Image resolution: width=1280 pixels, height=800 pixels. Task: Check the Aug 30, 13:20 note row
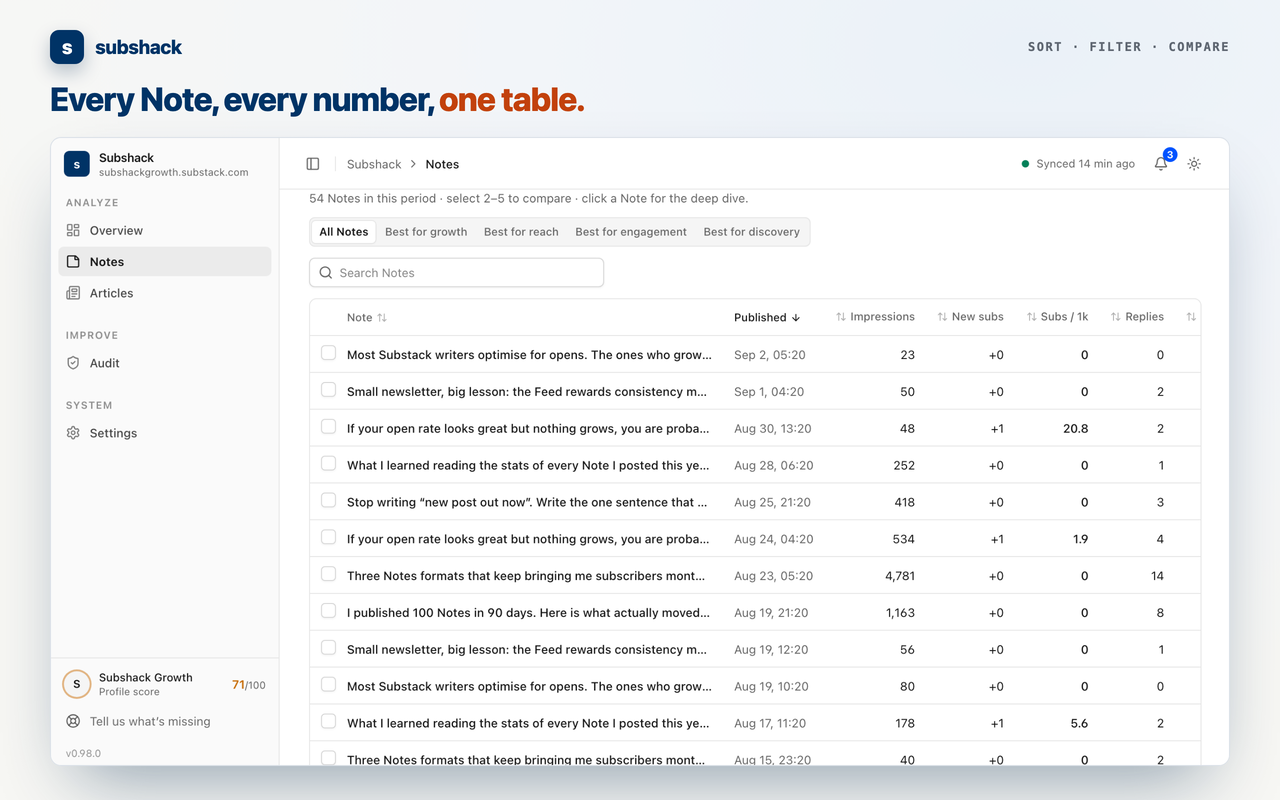click(x=328, y=427)
